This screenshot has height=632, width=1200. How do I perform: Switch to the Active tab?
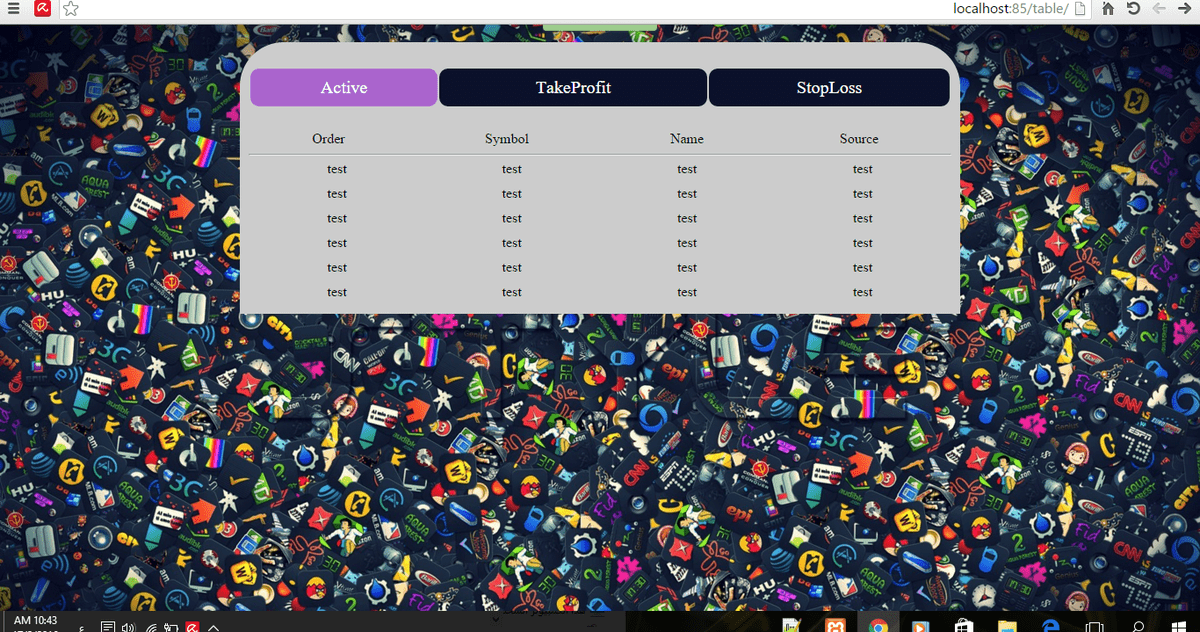point(343,88)
